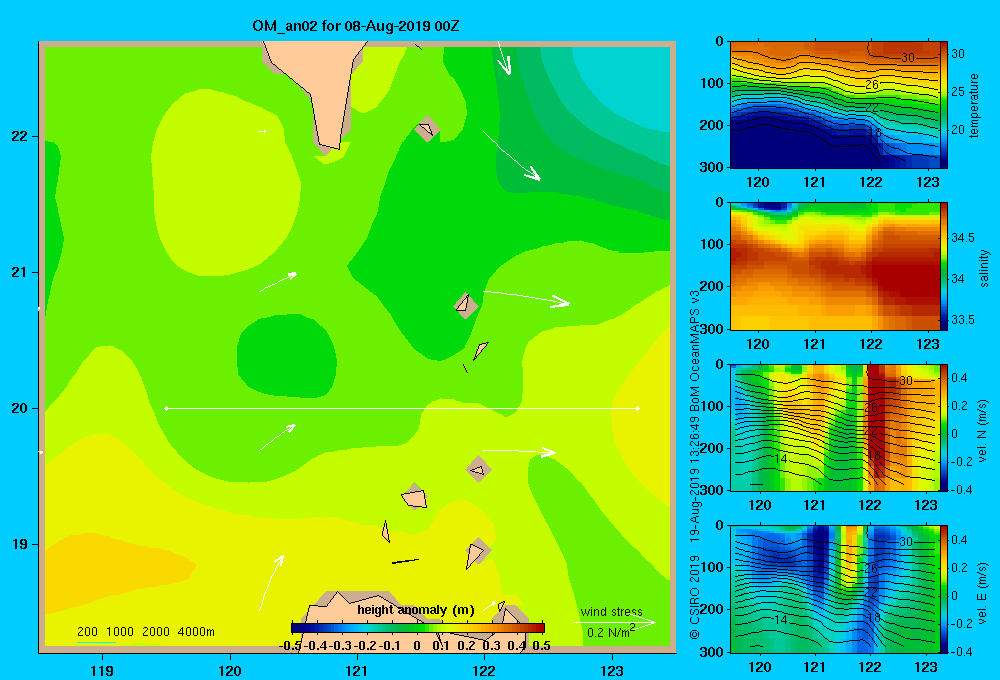Click the dark green eddy near 120.5E 20.4N
Screen dimensions: 1000x680
[287, 356]
